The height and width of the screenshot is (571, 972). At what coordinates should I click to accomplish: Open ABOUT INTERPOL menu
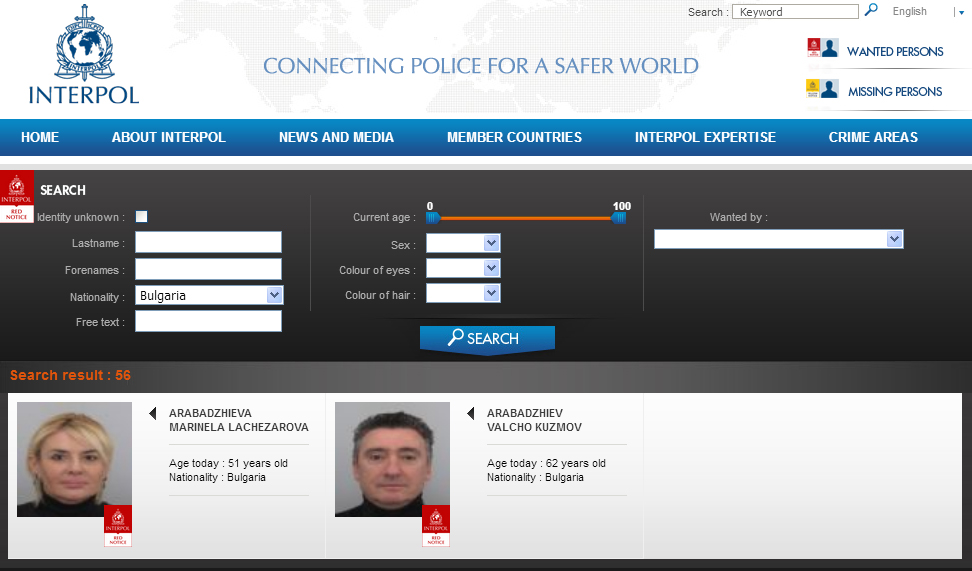(169, 138)
